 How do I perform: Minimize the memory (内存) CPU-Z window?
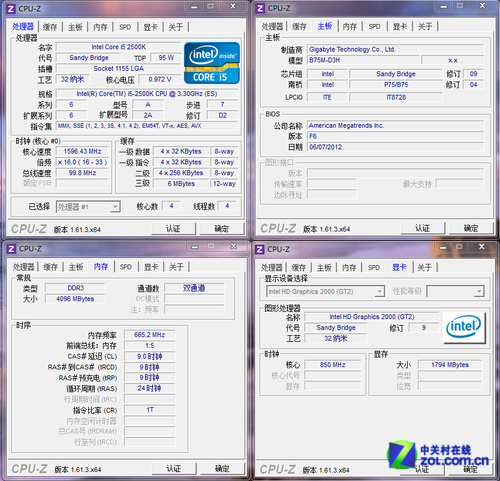click(195, 247)
